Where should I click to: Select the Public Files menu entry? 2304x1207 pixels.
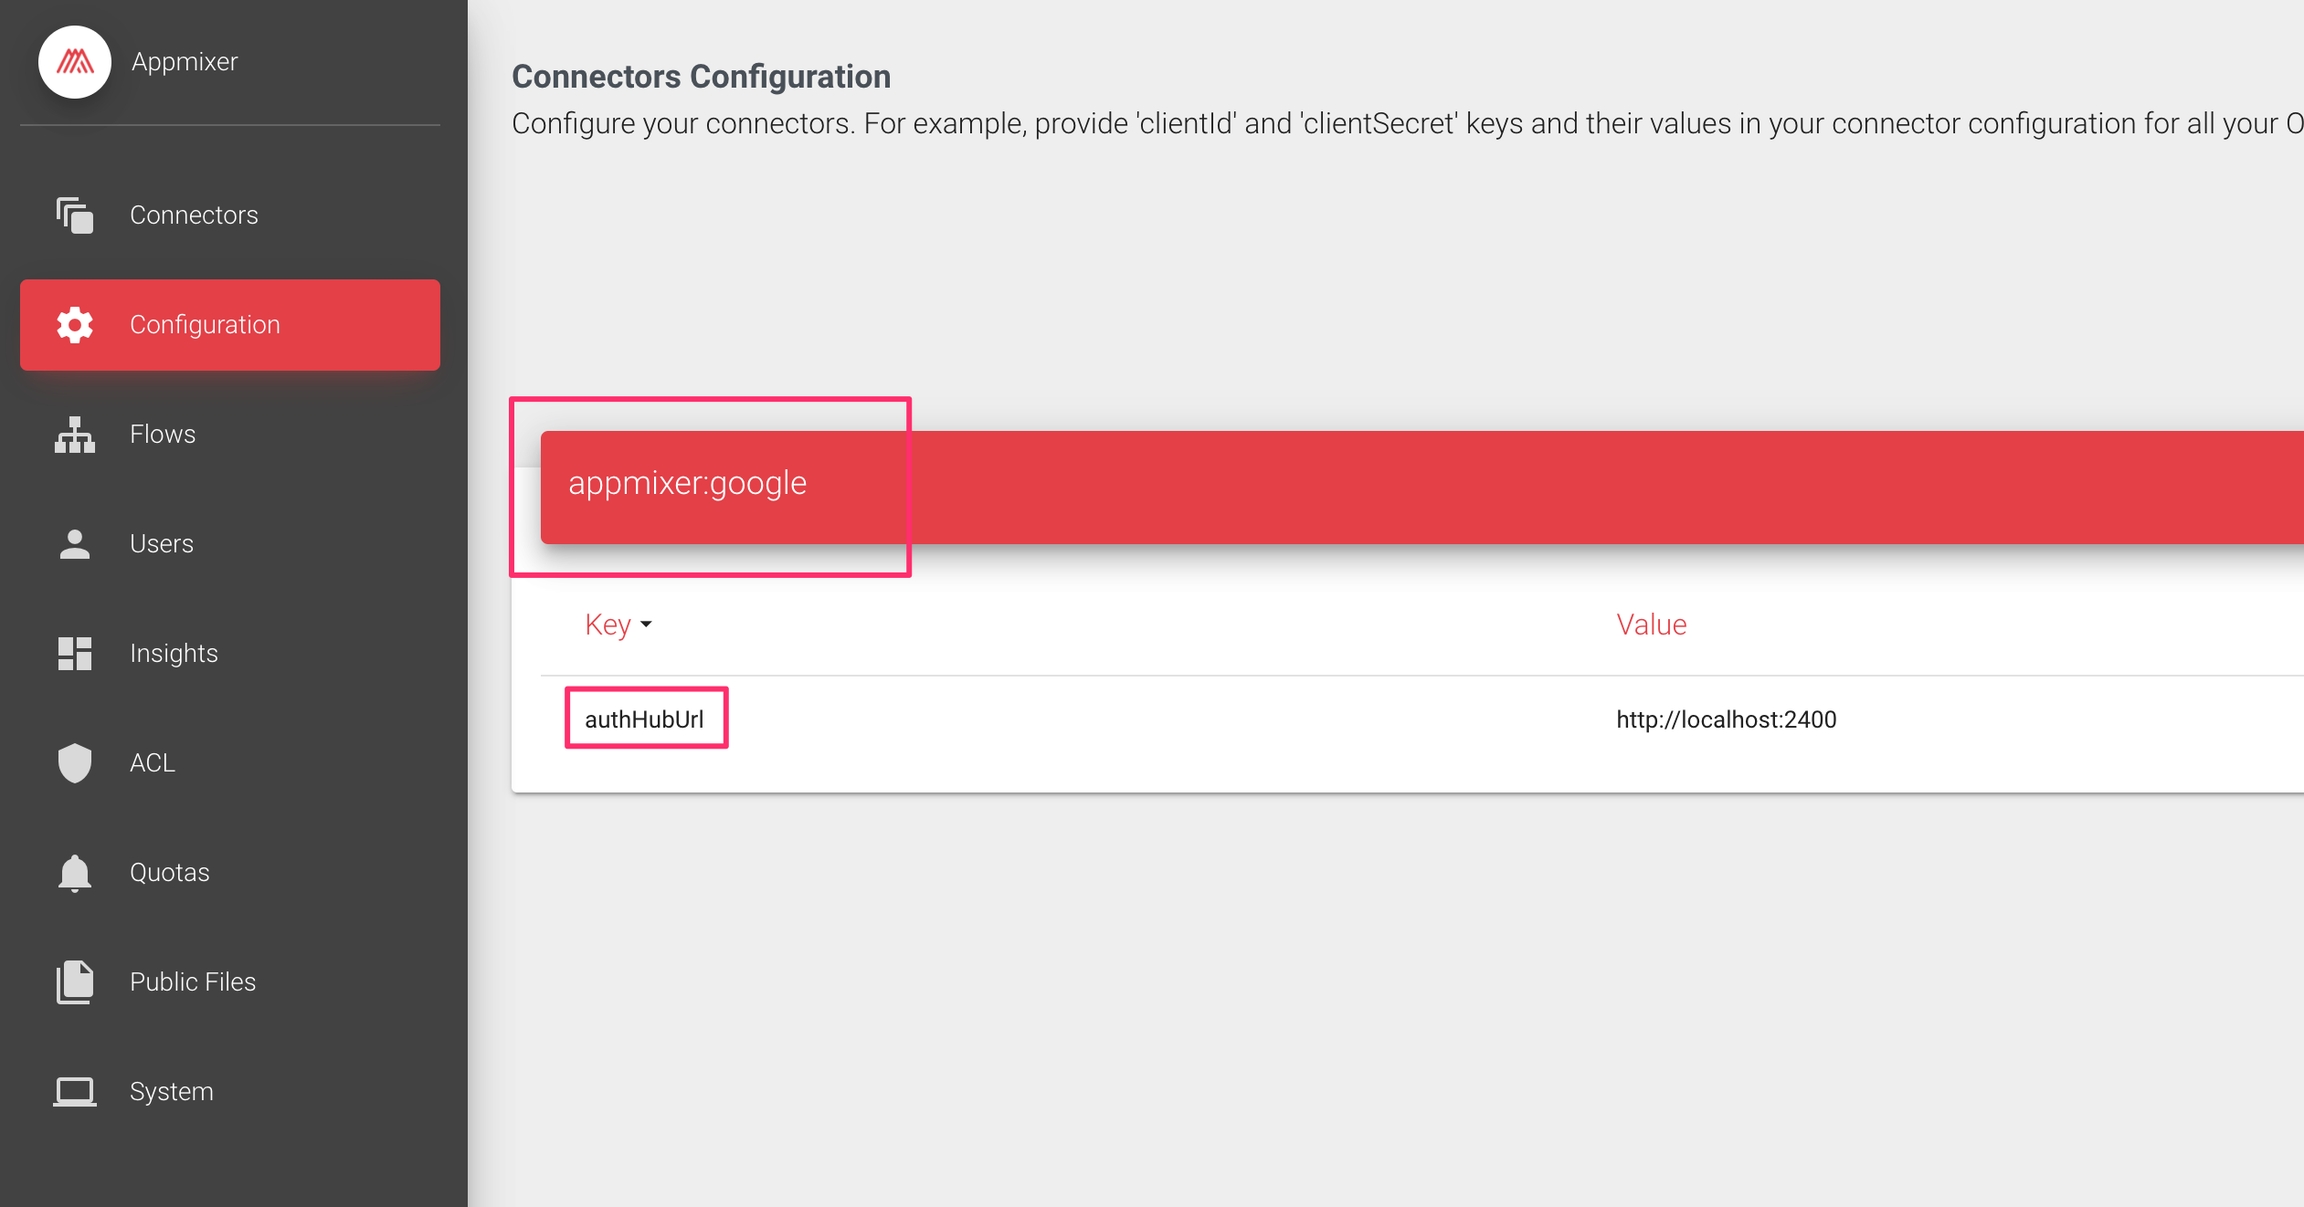coord(193,982)
